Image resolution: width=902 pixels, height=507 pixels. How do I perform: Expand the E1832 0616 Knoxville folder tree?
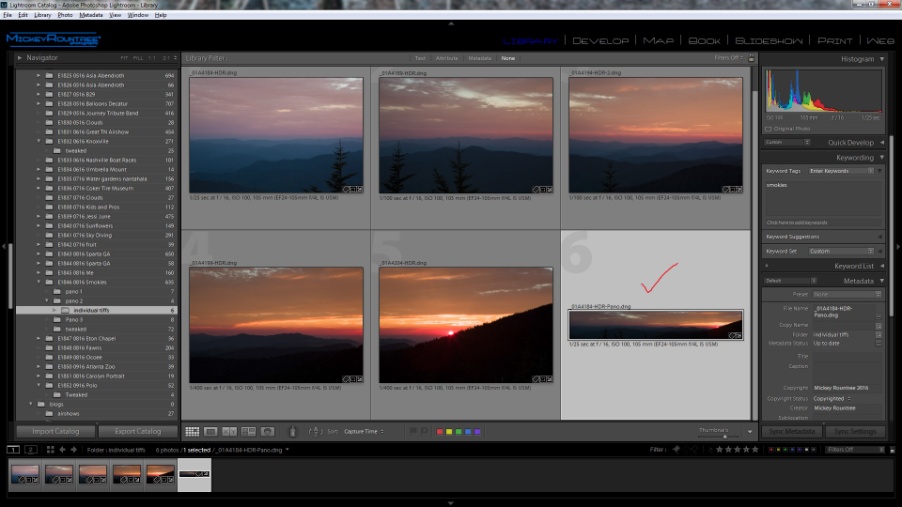[39, 141]
